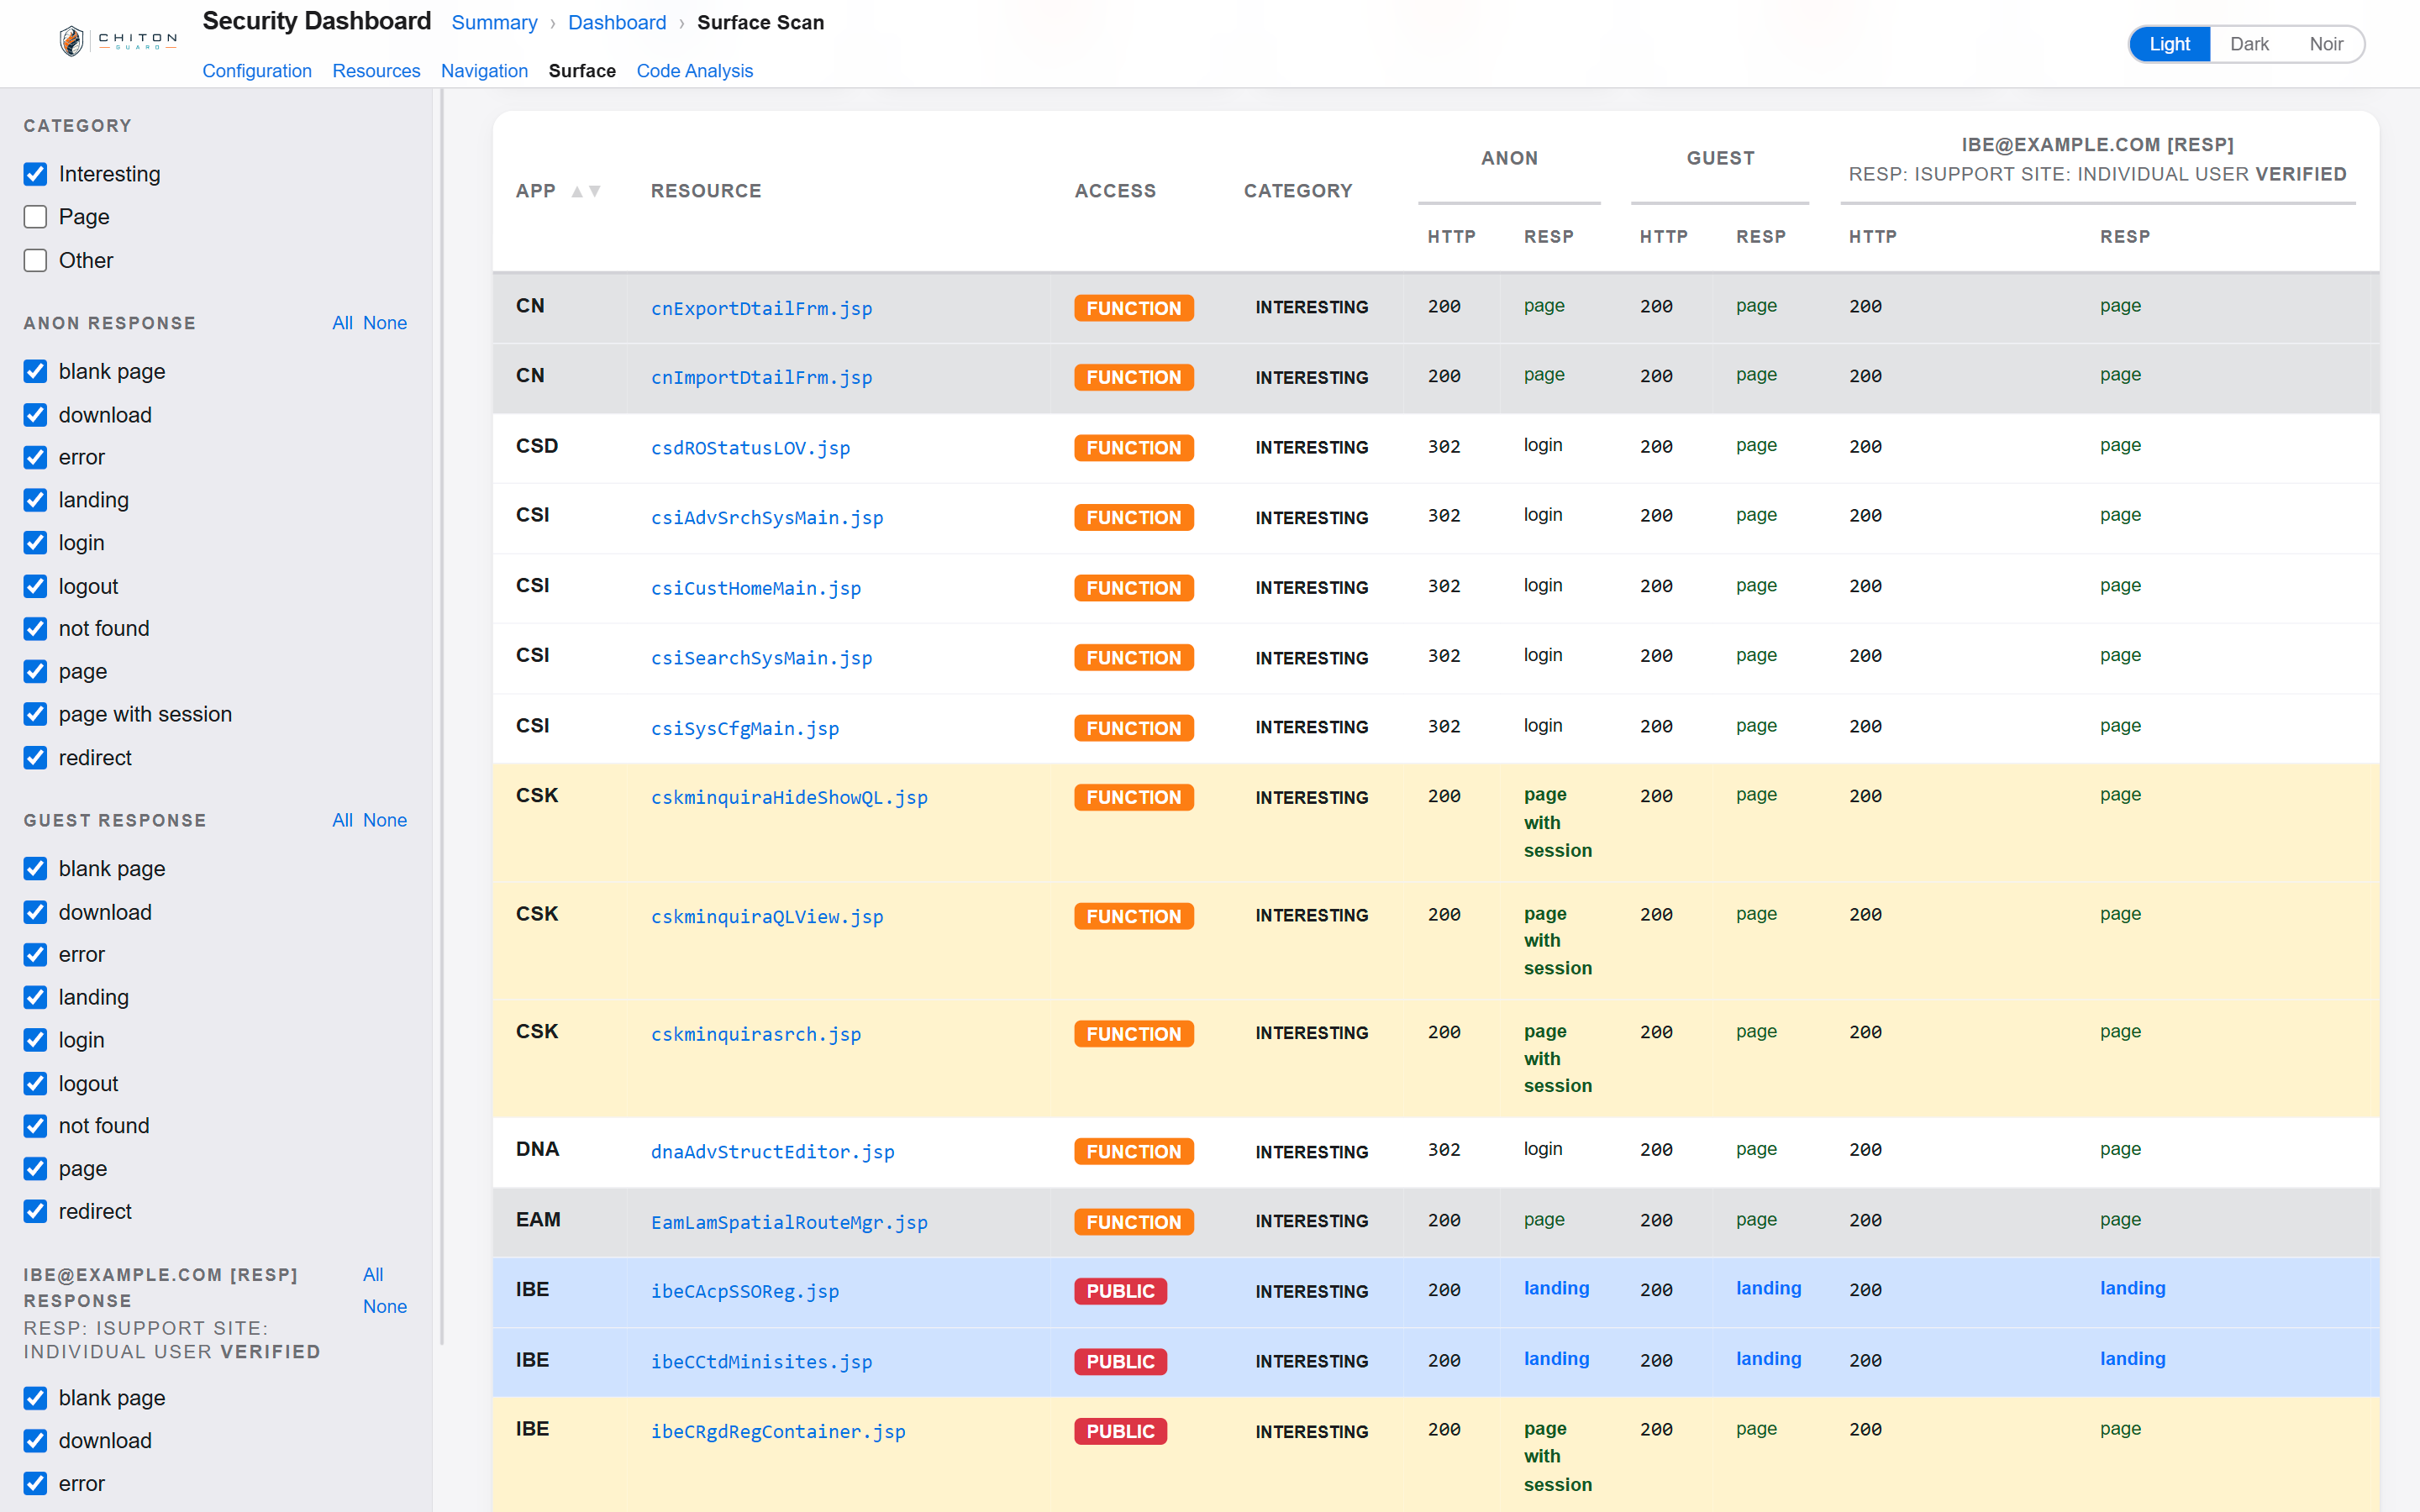Open ibeCCtdMinisites.jsp resource
The height and width of the screenshot is (1512, 2420).
coord(762,1361)
